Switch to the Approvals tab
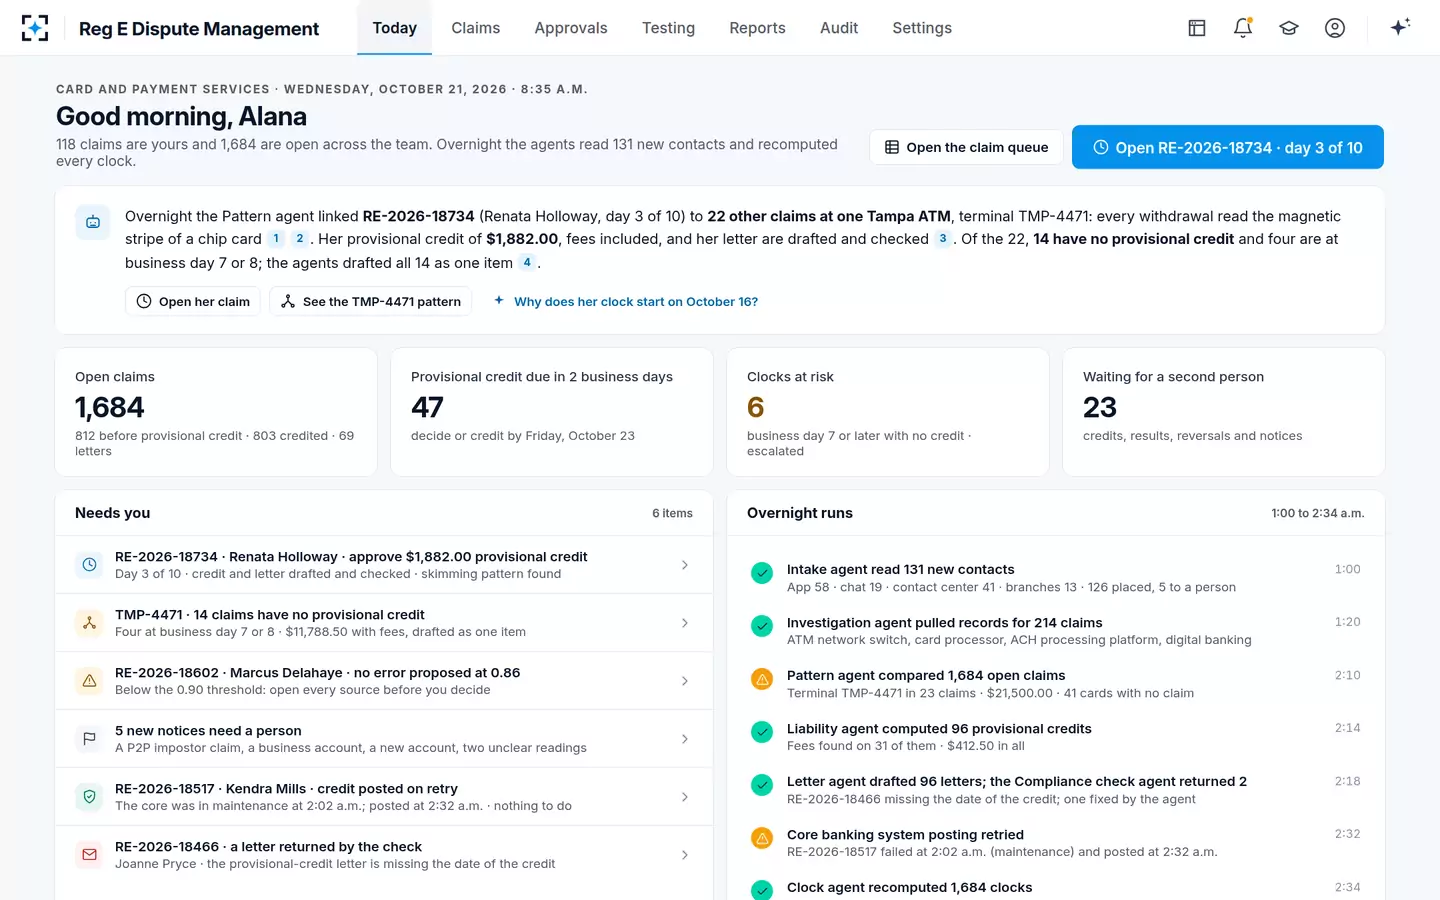 (x=571, y=28)
